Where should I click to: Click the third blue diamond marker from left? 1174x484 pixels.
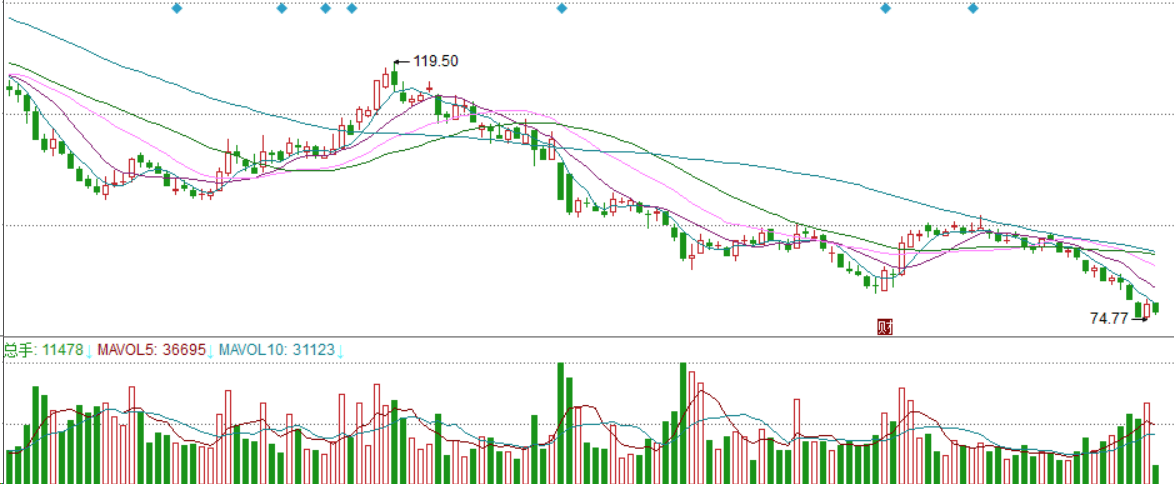(x=325, y=8)
